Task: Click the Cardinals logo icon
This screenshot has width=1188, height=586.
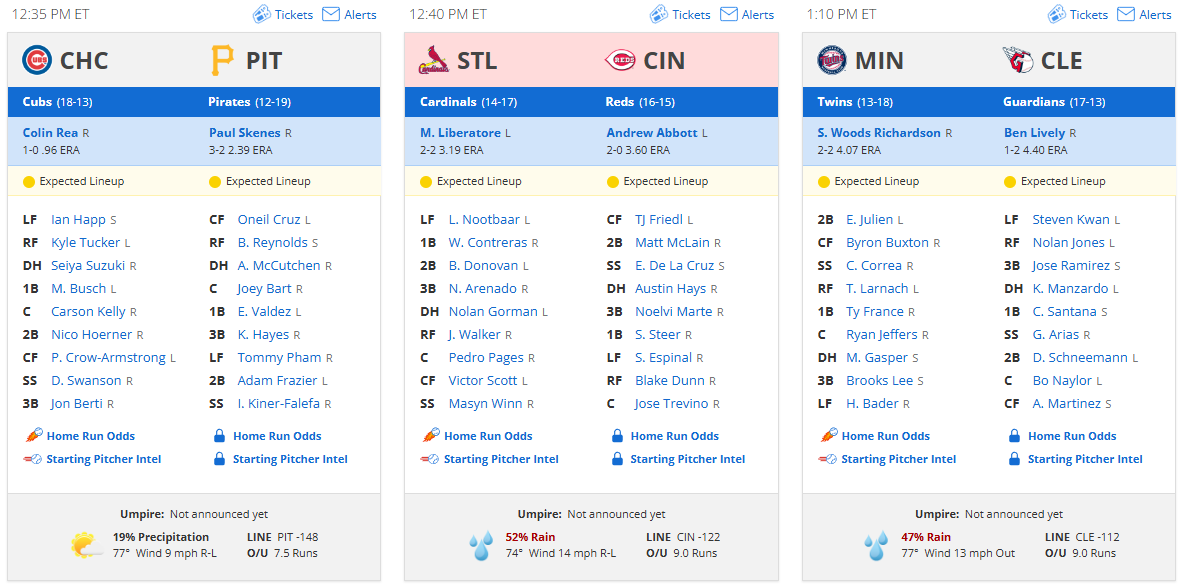Action: click(x=433, y=61)
